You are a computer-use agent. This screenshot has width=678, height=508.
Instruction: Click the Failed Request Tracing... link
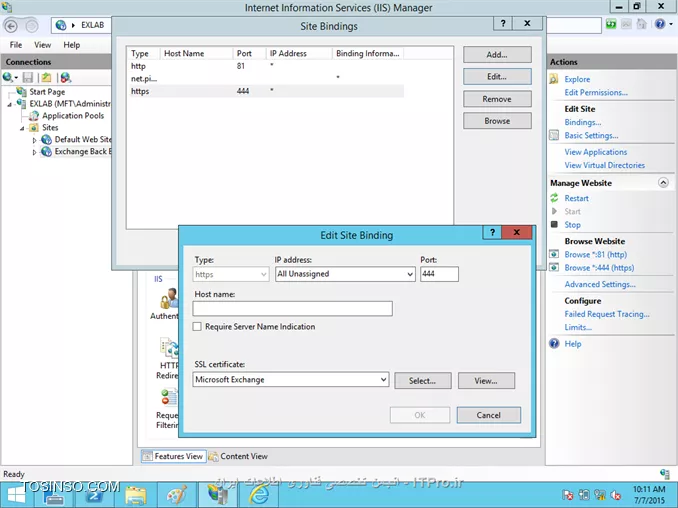(x=607, y=314)
